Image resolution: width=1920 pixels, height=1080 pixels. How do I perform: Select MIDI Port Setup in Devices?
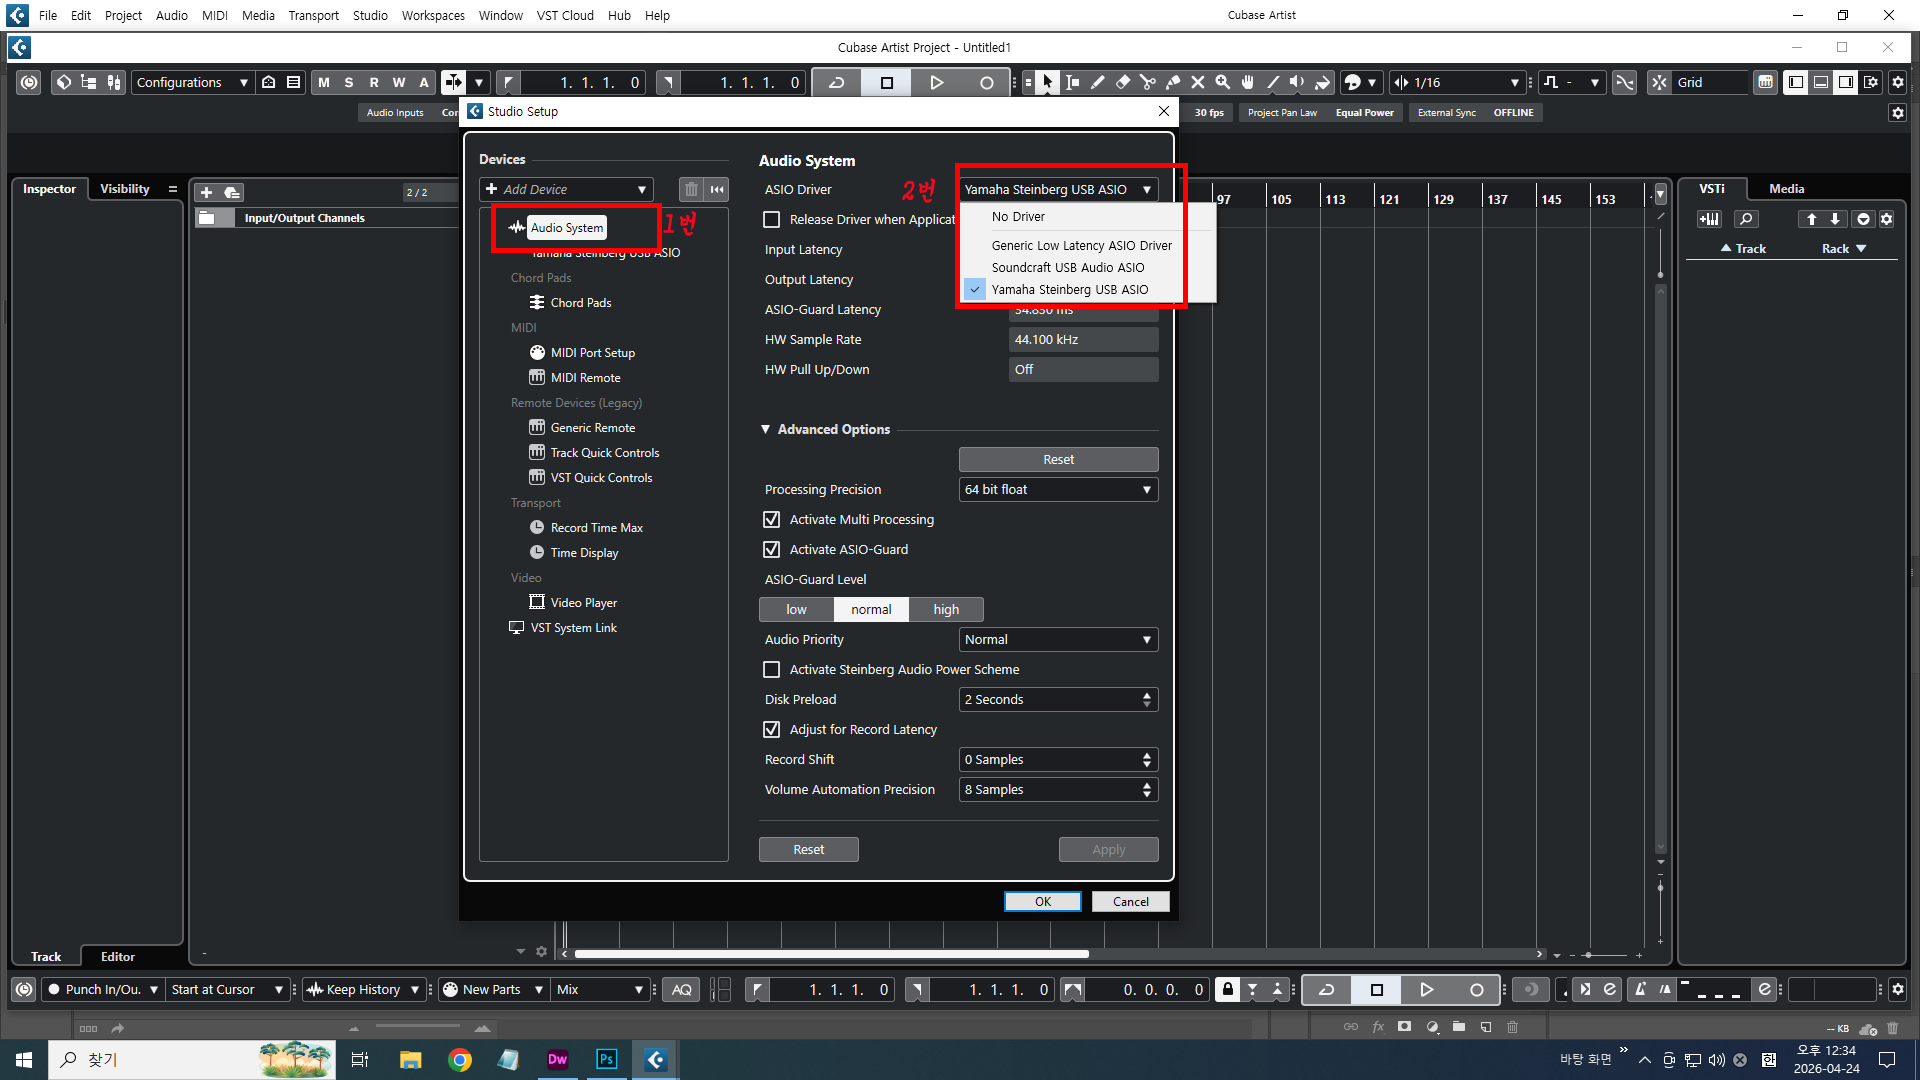pyautogui.click(x=592, y=352)
